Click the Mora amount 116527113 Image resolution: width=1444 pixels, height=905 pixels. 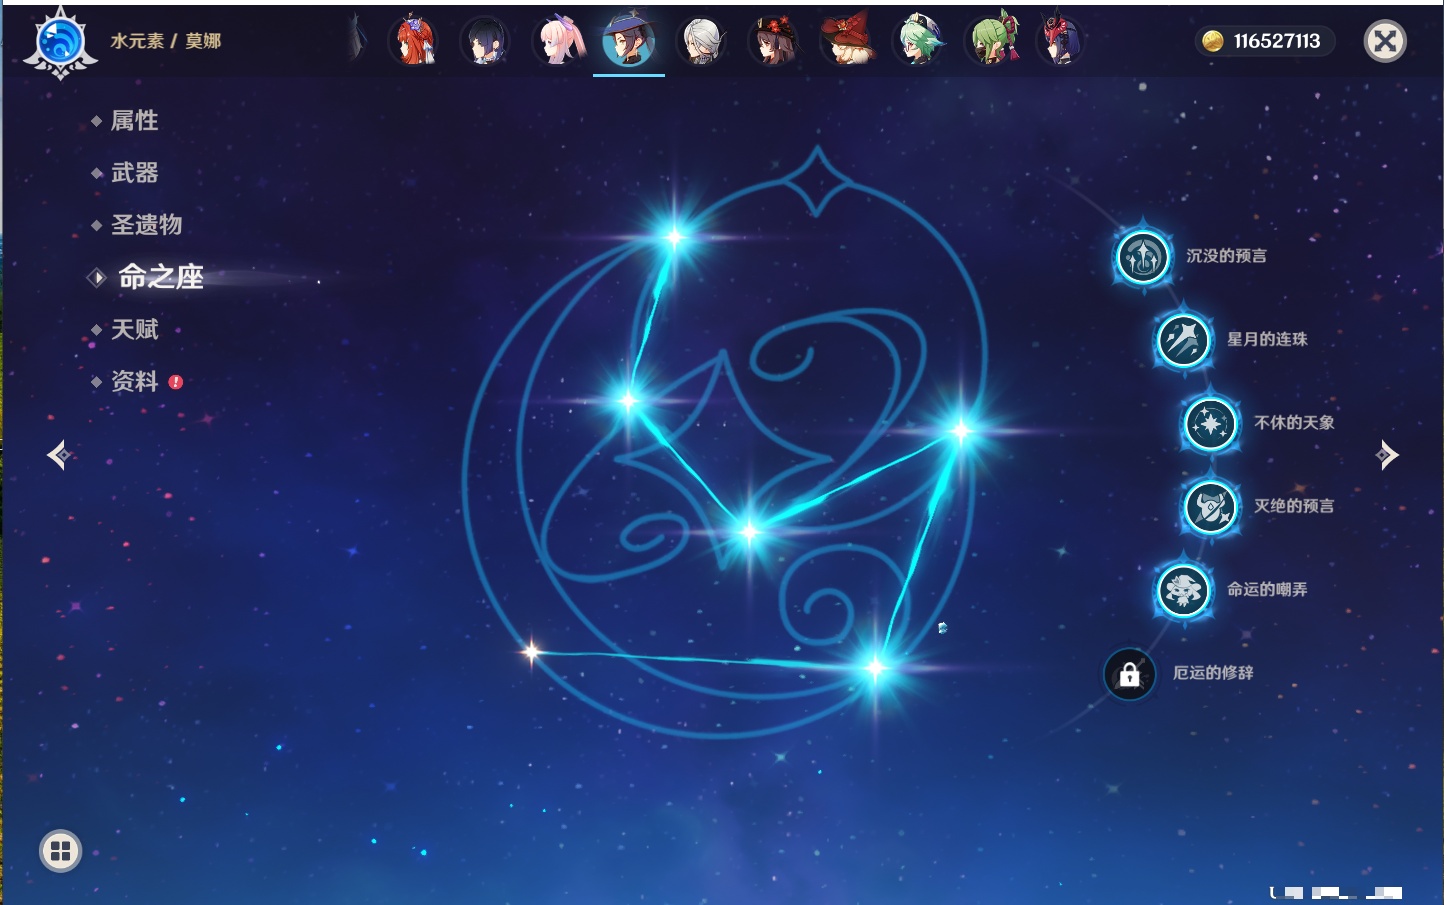point(1277,41)
